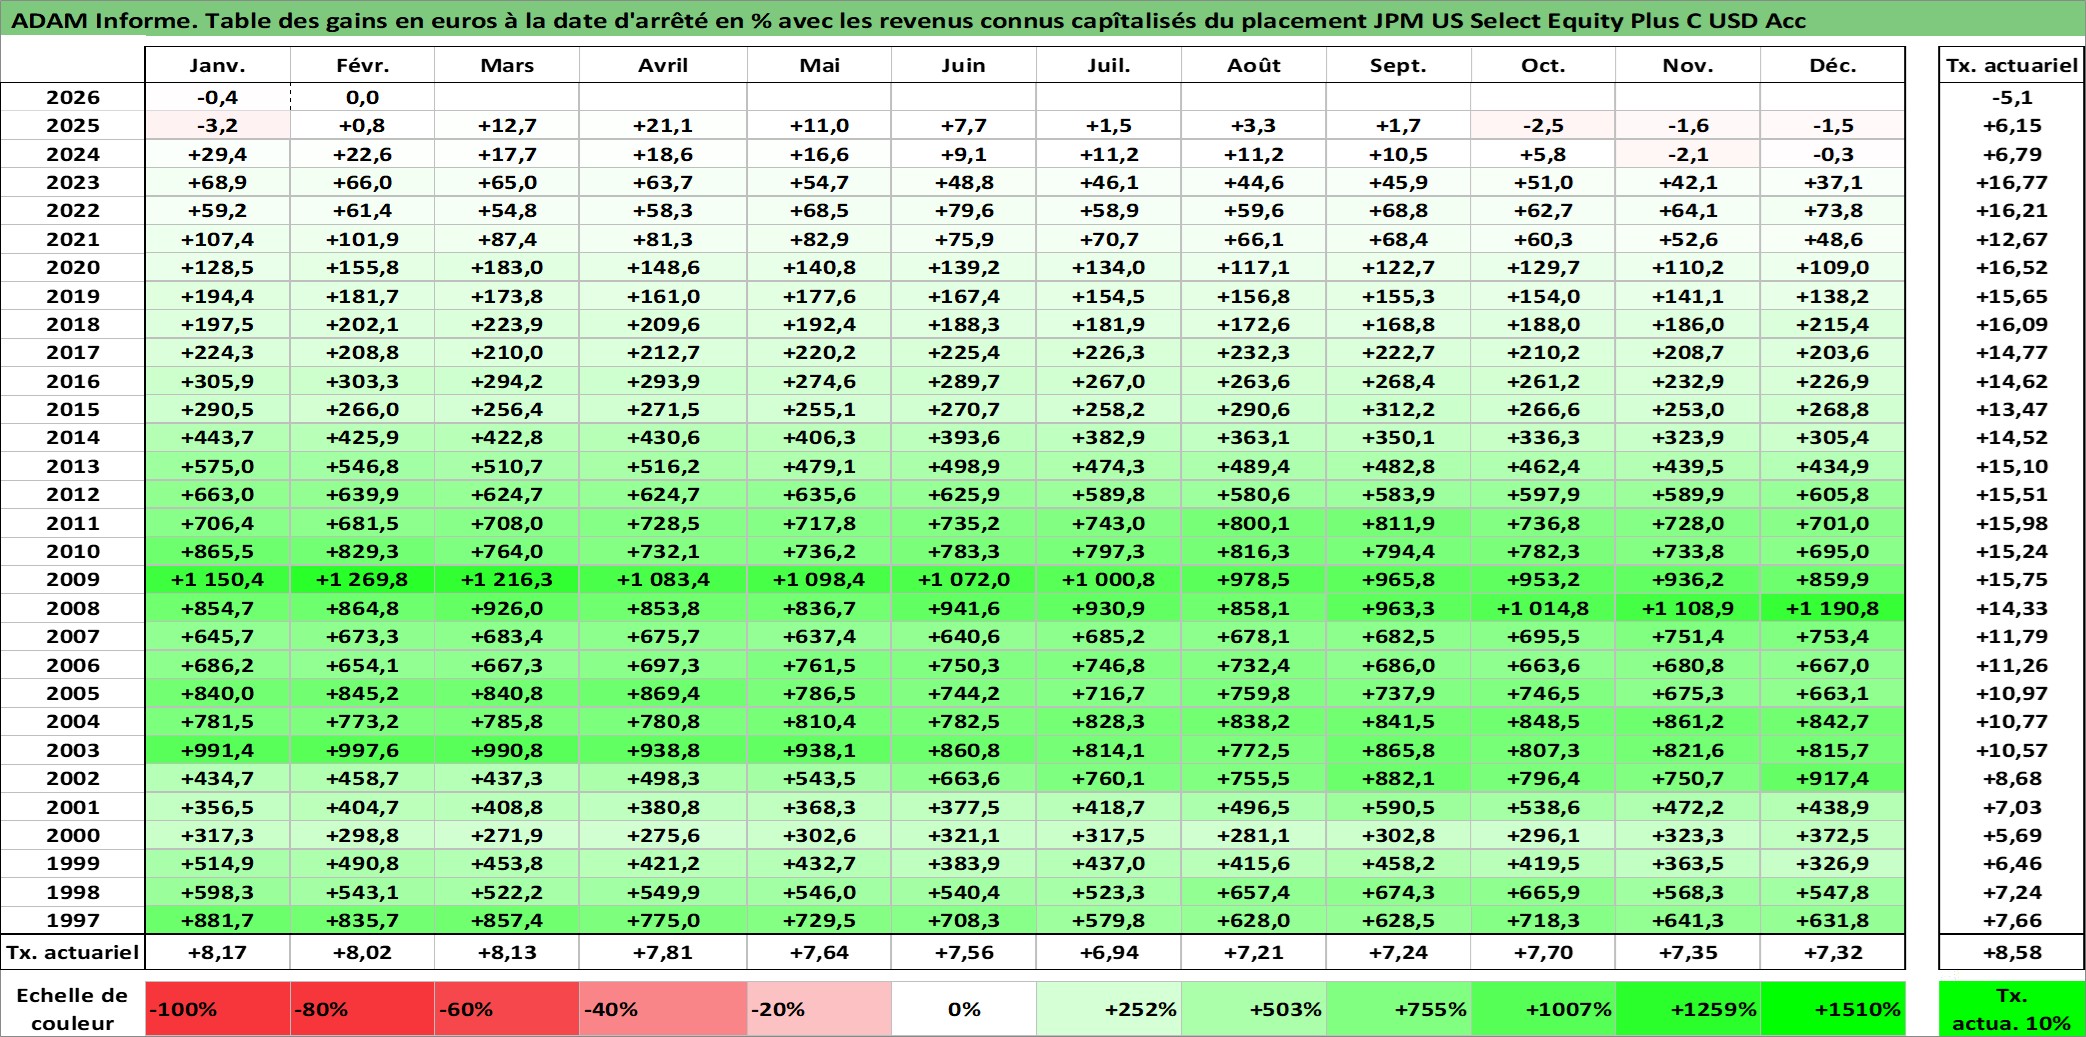
Task: Click the 'ADAM Informe' table title banner
Action: (x=1043, y=20)
